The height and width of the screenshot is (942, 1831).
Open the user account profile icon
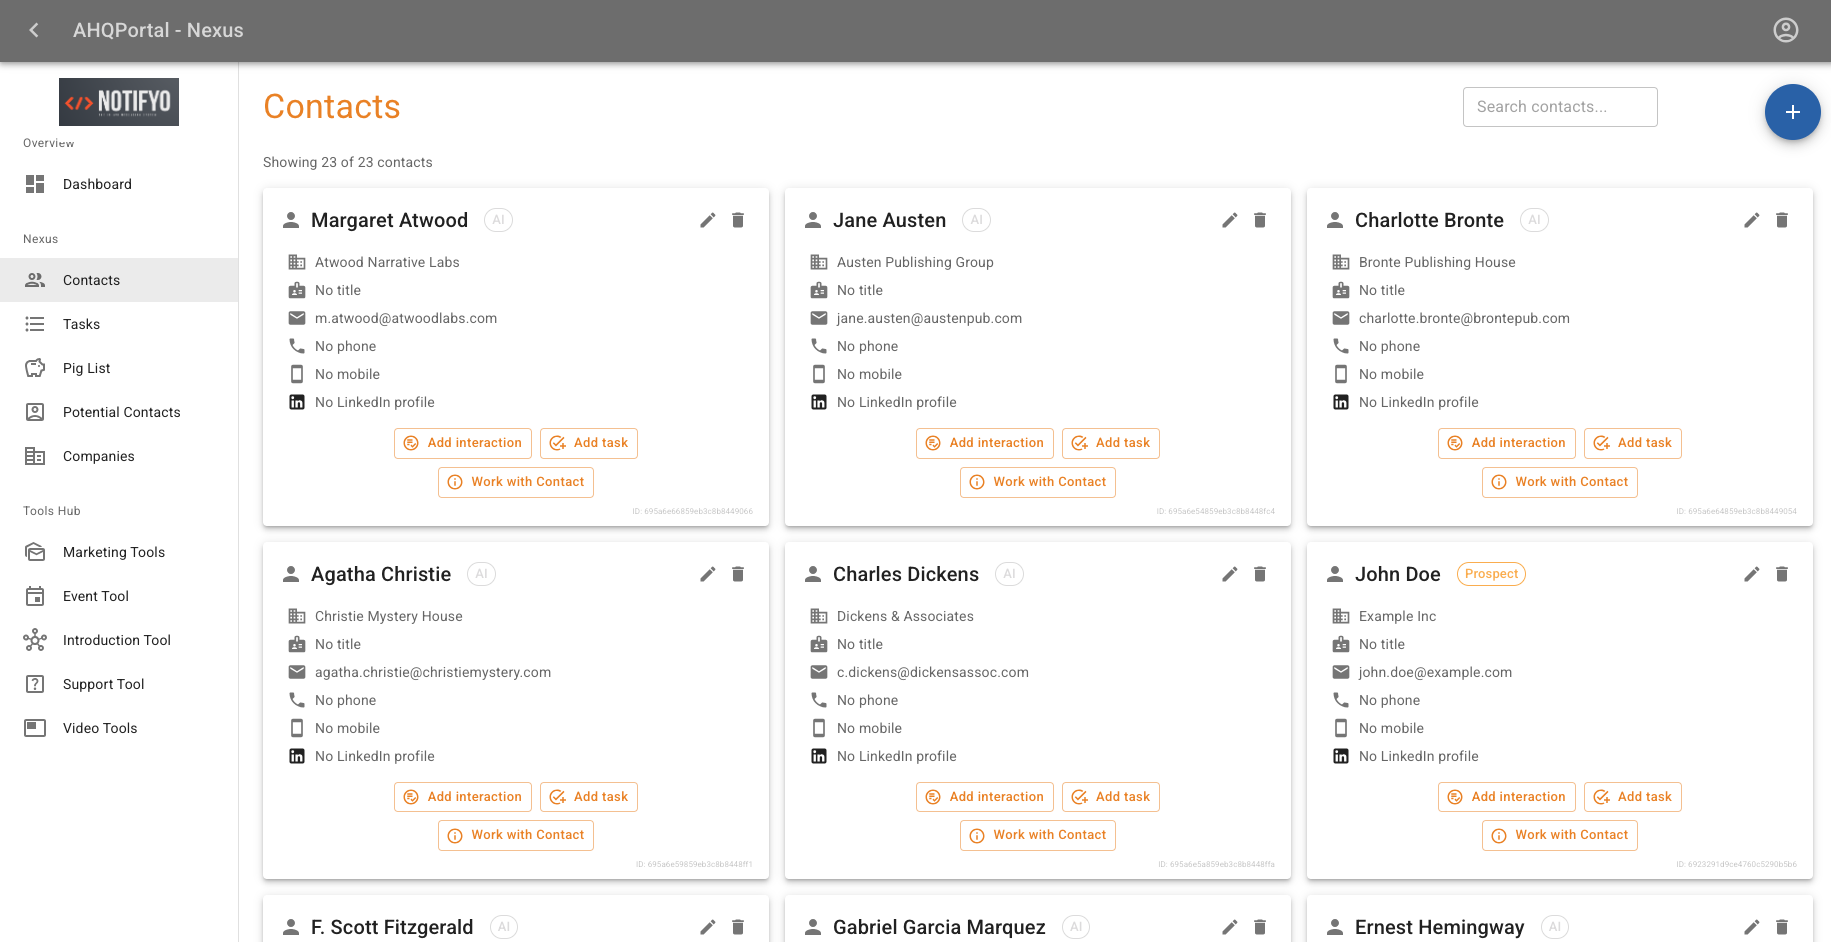click(x=1785, y=30)
